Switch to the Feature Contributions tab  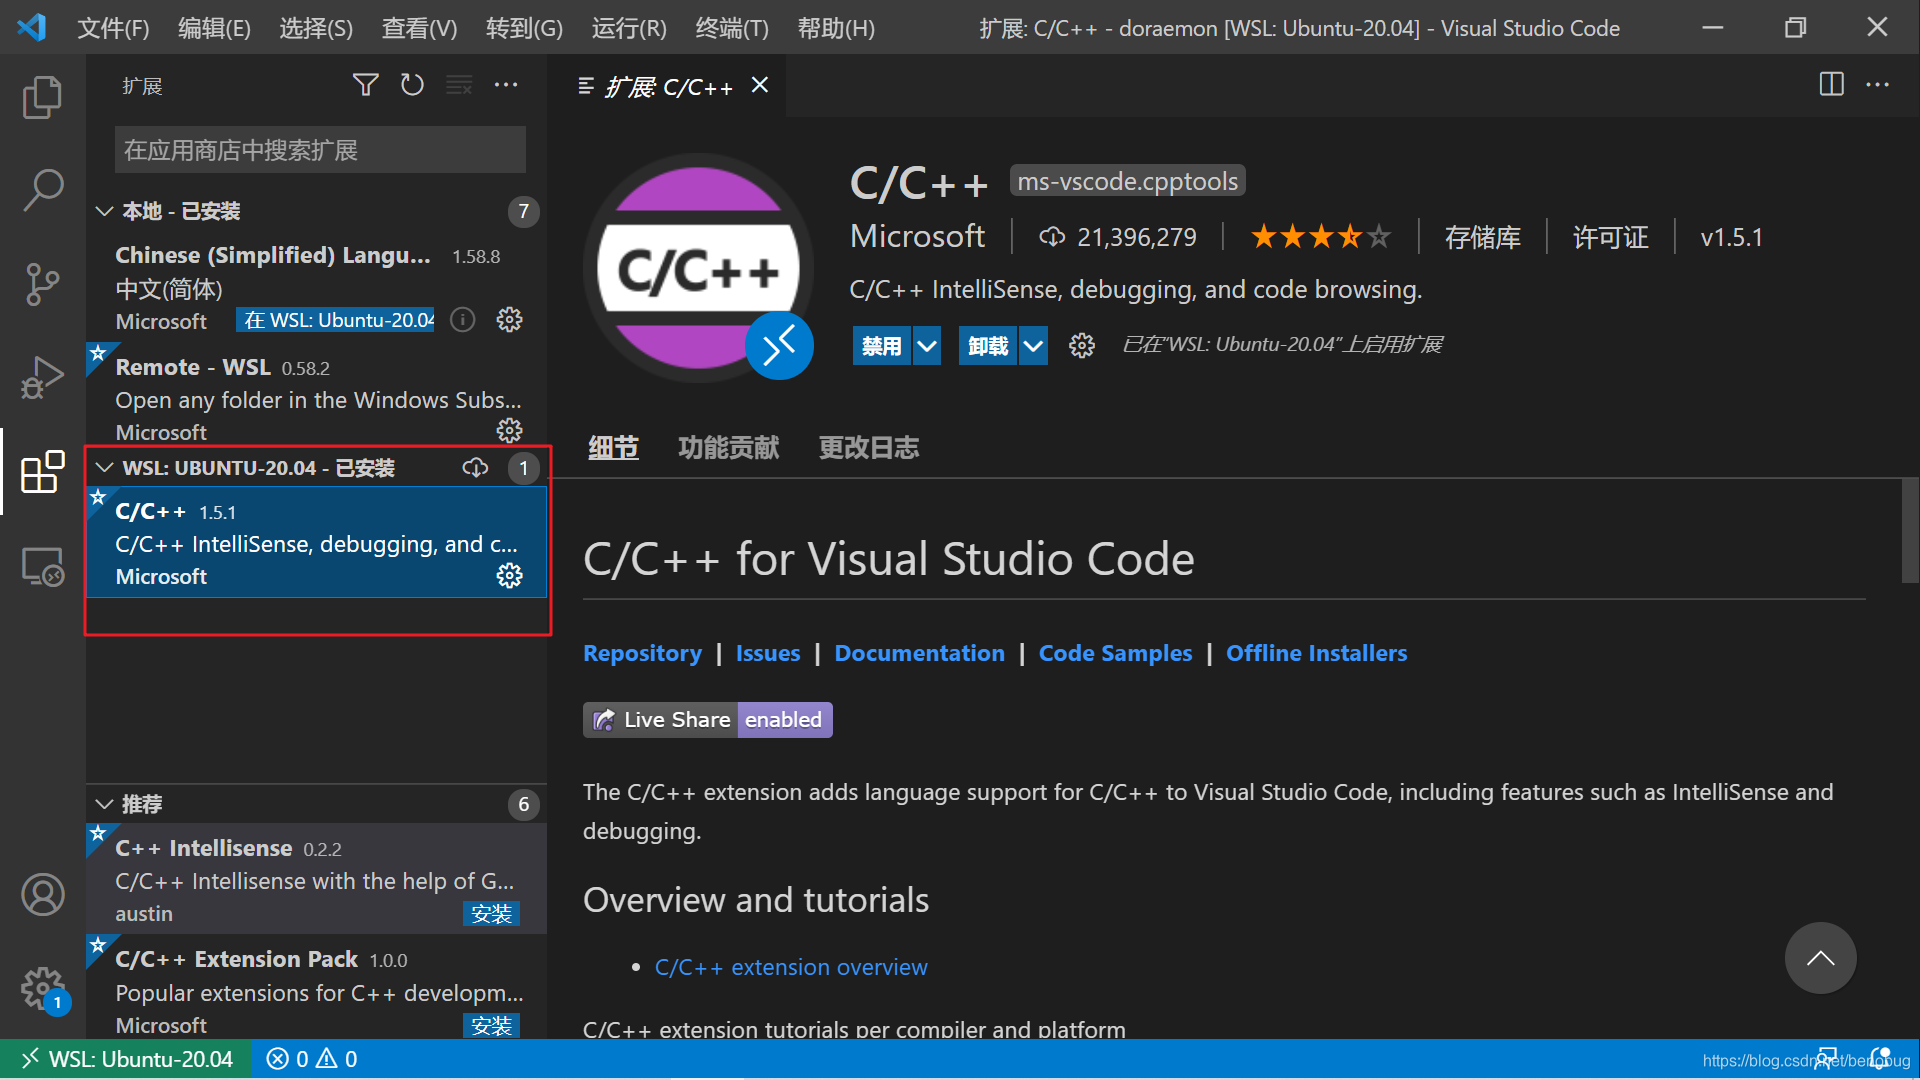(728, 448)
